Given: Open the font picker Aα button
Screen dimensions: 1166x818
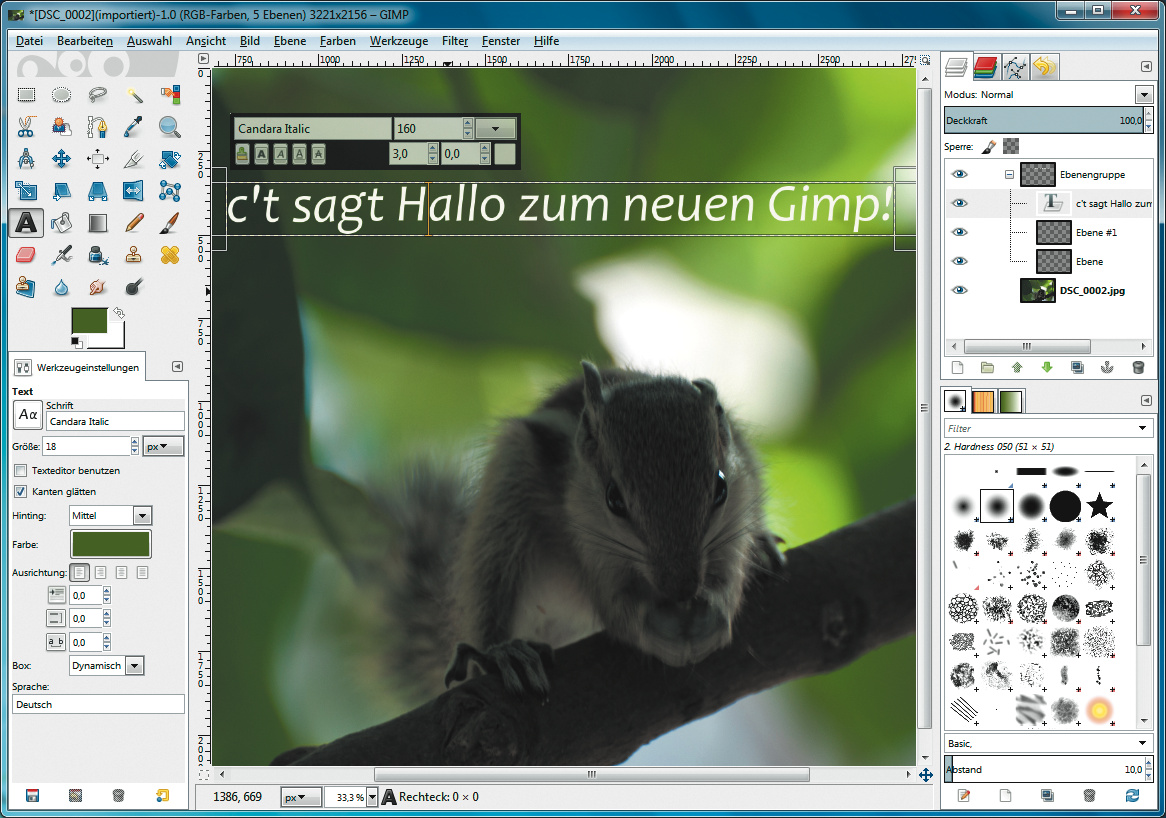Looking at the screenshot, I should click(28, 415).
